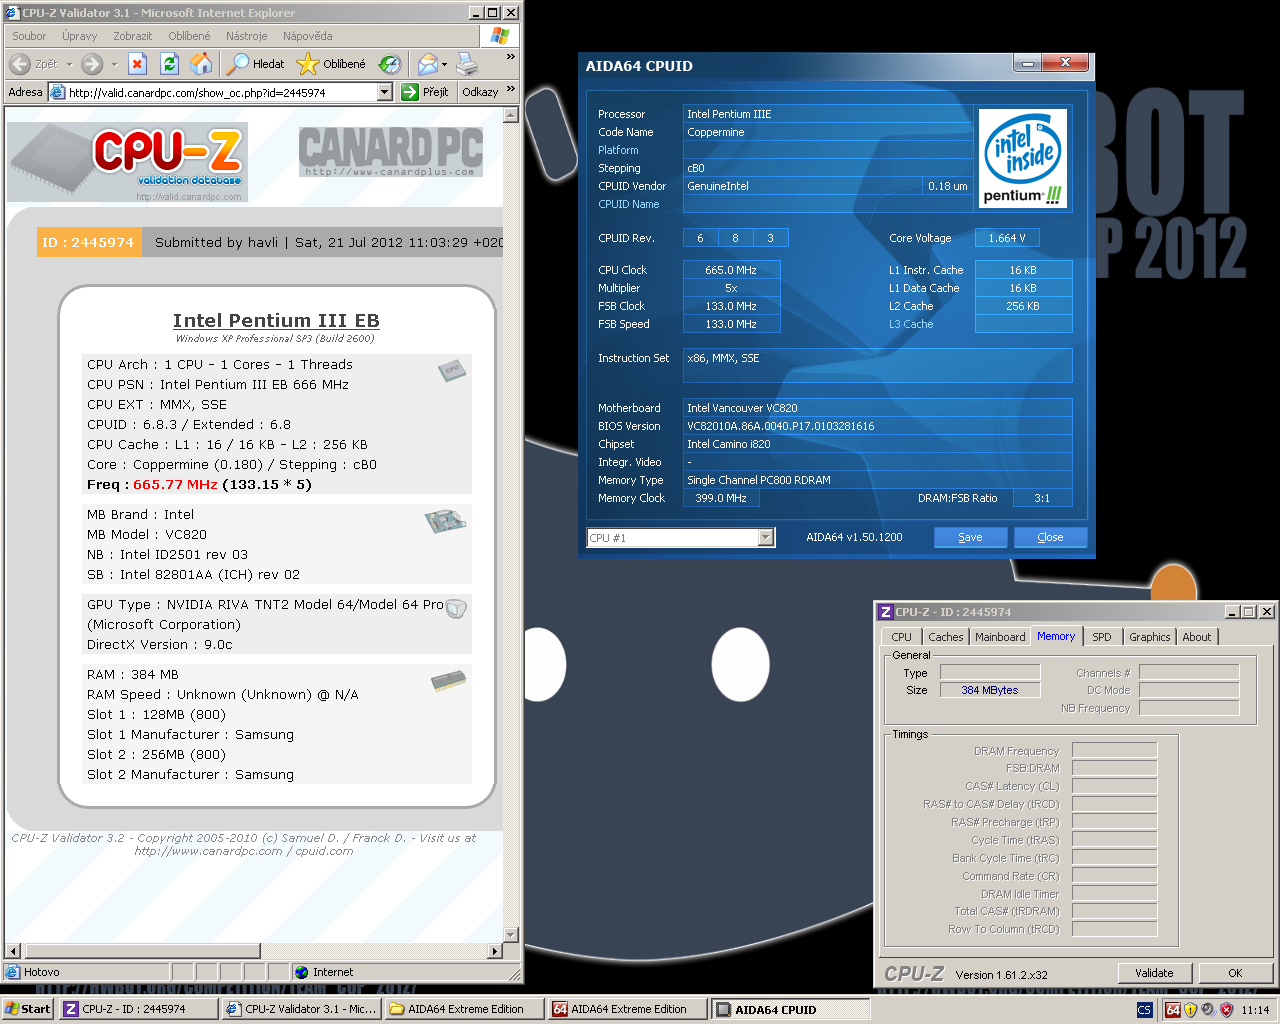Click the yellow security shield tray icon
Screen dimensions: 1280x1024
pos(1190,1010)
